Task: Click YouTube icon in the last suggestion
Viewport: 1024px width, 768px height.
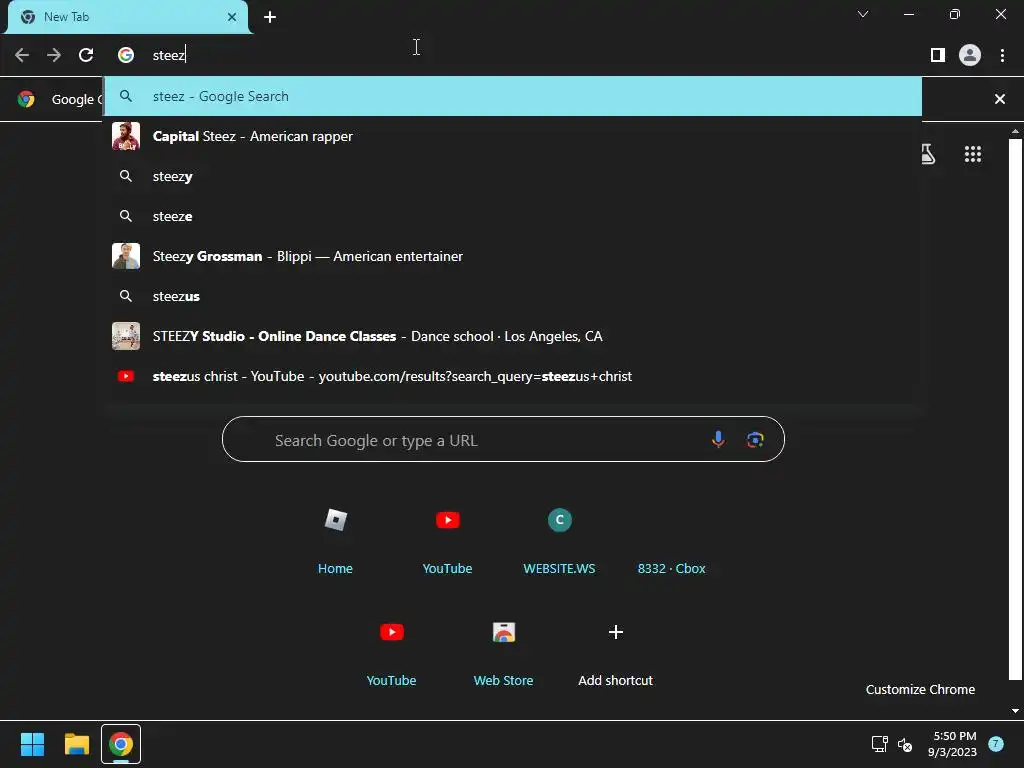Action: tap(126, 376)
